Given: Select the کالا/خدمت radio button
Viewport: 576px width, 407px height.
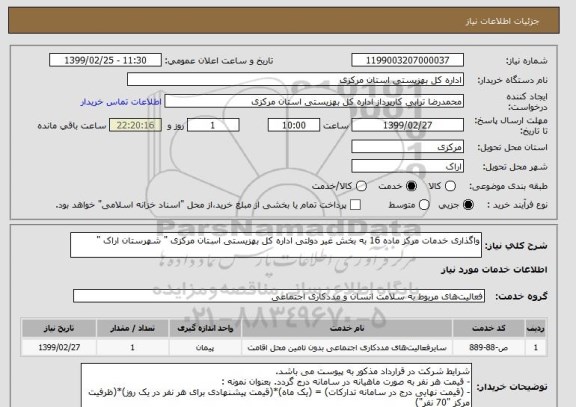Looking at the screenshot, I should point(361,186).
